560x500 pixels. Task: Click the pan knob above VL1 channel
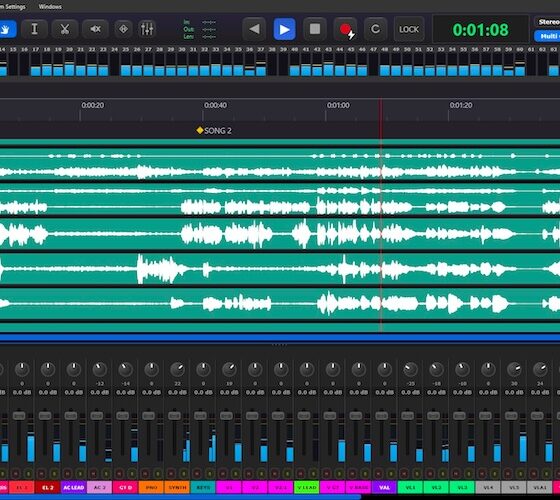410,370
